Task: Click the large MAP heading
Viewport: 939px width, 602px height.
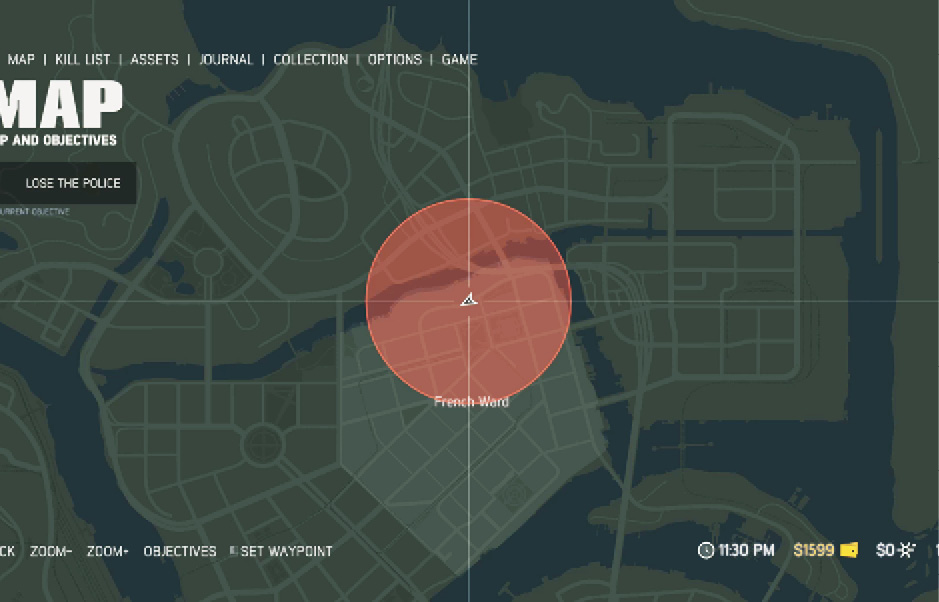Action: tap(61, 105)
